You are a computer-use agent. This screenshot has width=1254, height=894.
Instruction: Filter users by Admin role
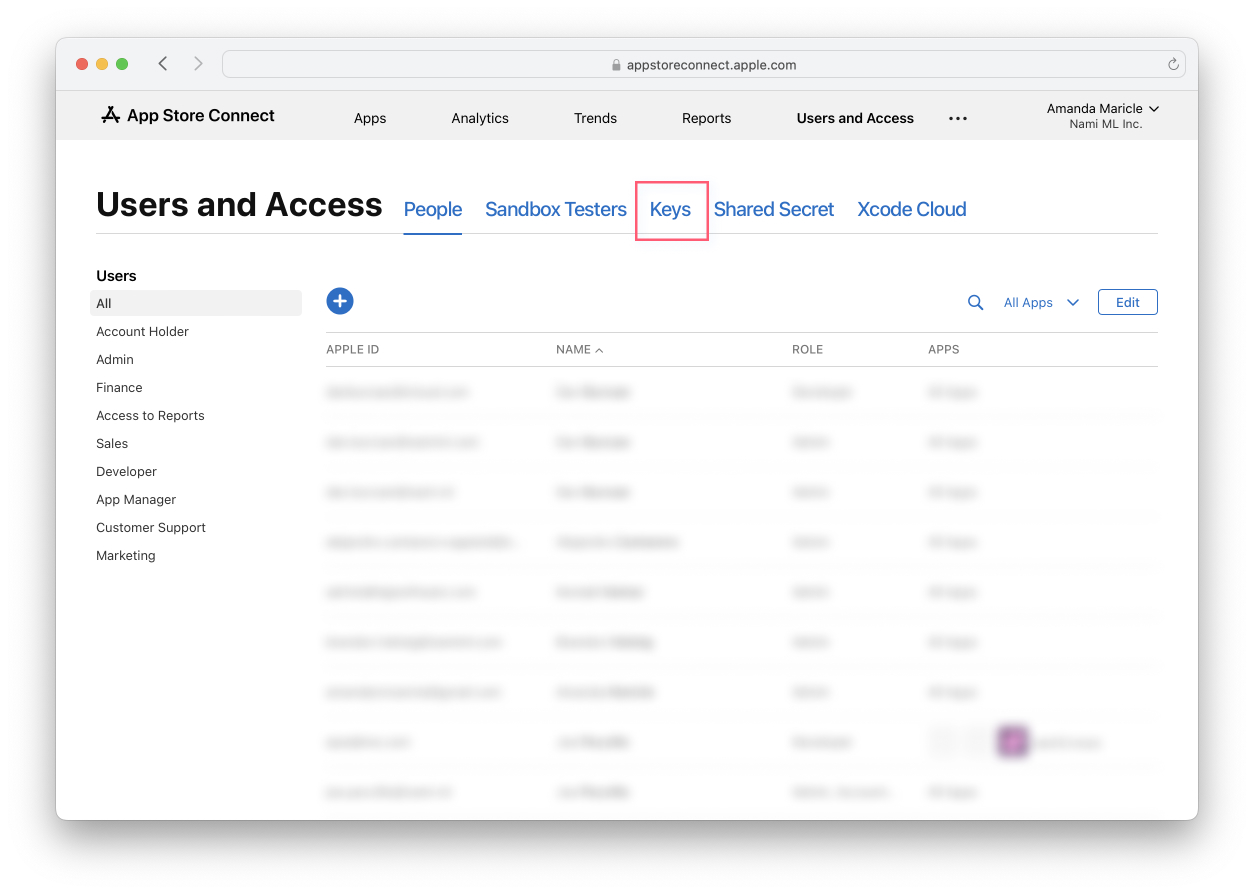[115, 359]
